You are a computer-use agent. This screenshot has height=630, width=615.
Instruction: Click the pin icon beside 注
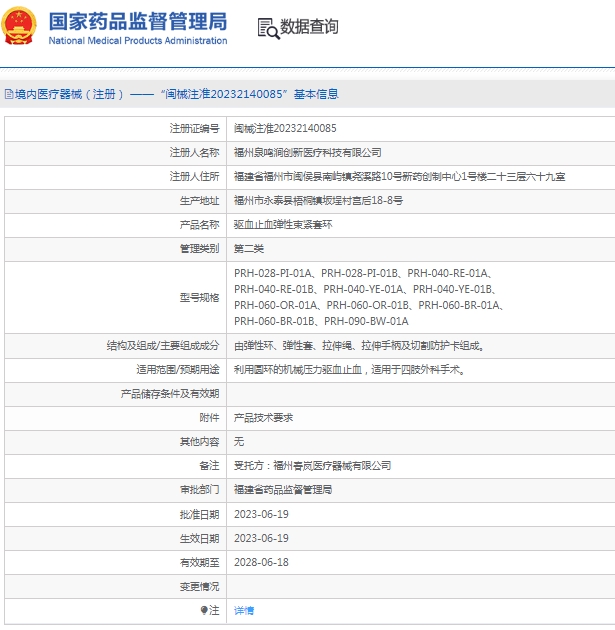point(204,610)
